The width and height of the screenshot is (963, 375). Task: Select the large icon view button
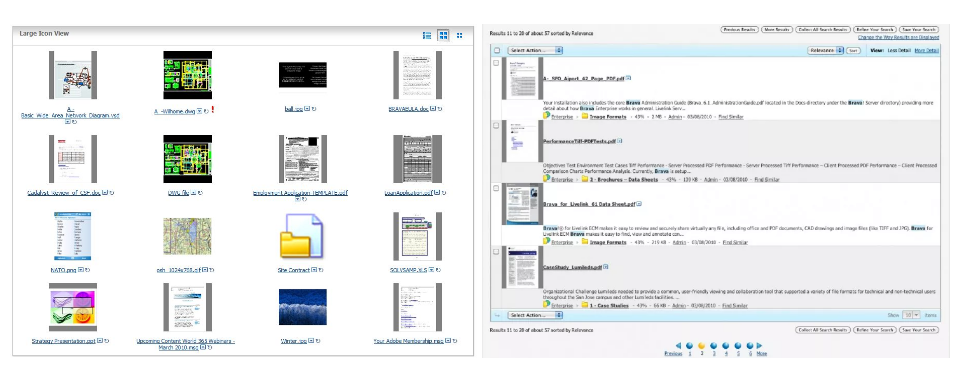click(443, 36)
